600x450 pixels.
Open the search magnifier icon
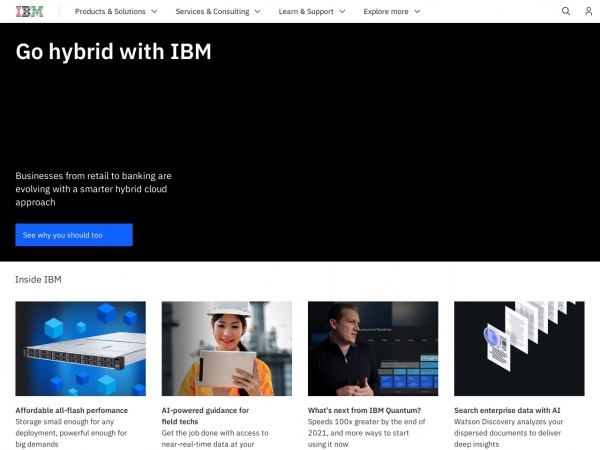pyautogui.click(x=566, y=11)
